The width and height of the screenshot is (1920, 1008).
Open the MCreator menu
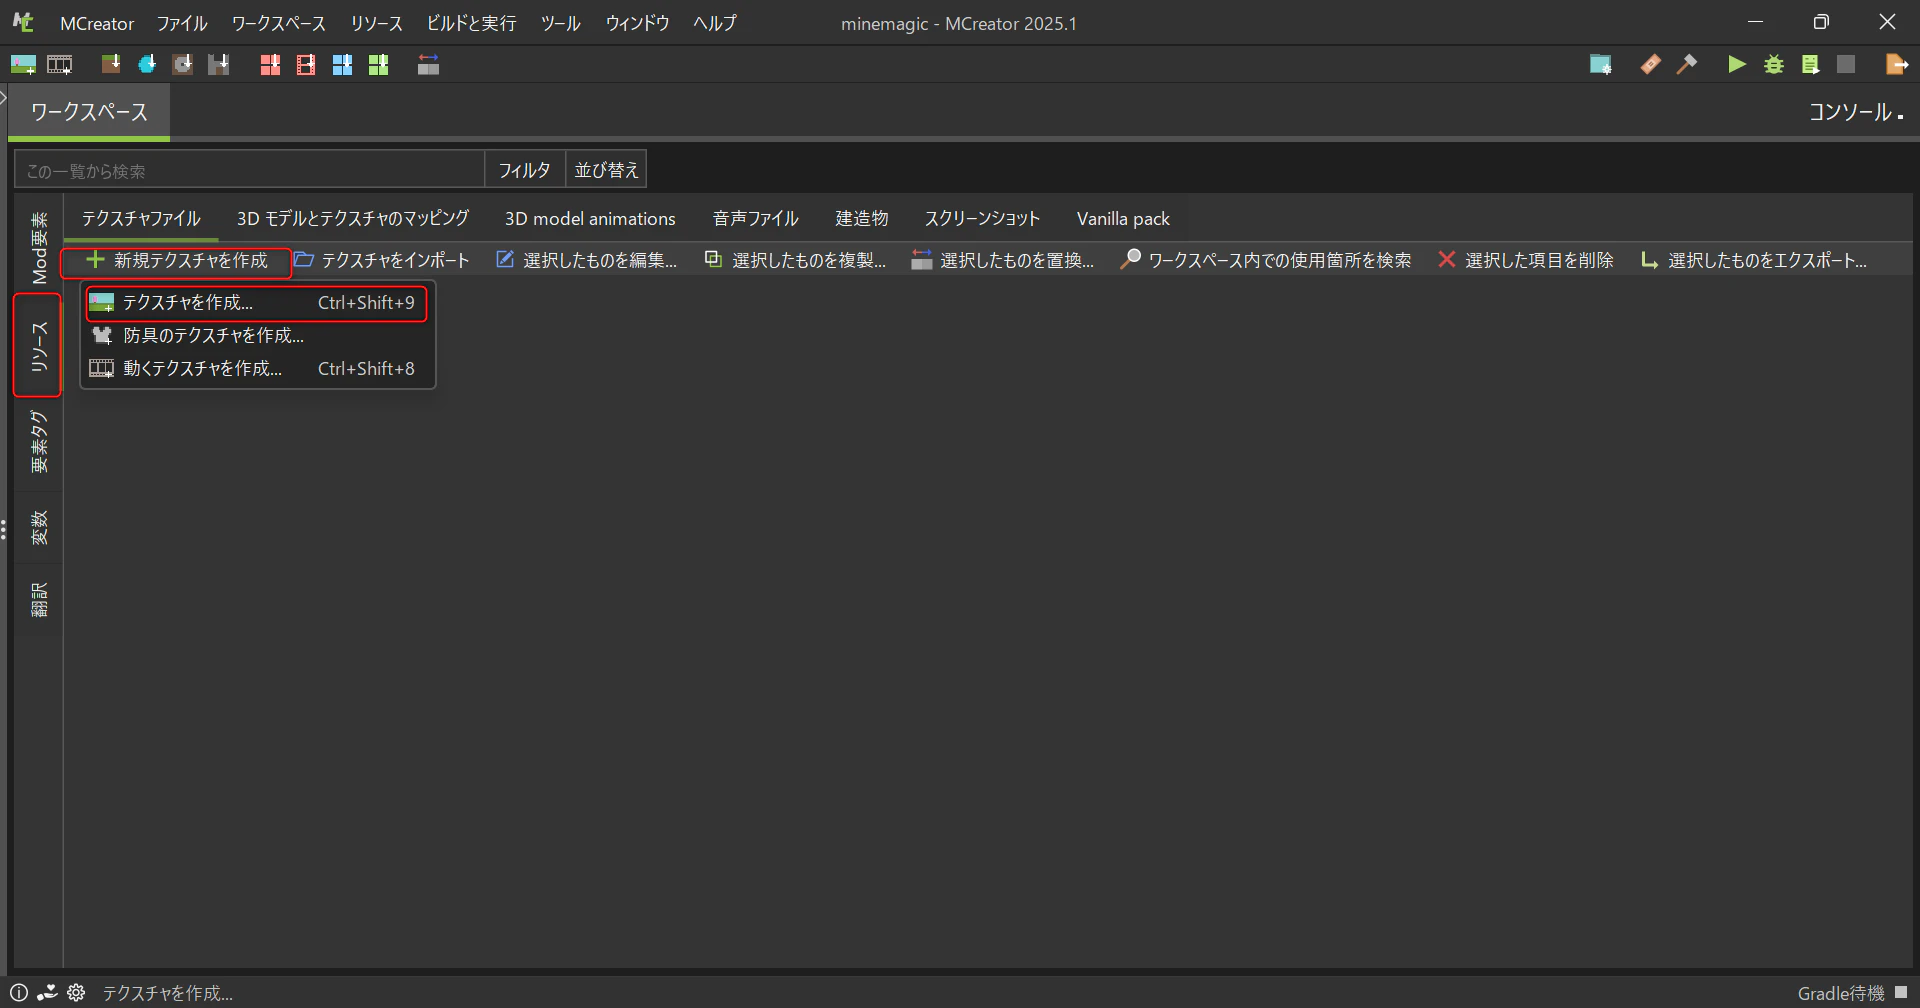click(x=97, y=23)
